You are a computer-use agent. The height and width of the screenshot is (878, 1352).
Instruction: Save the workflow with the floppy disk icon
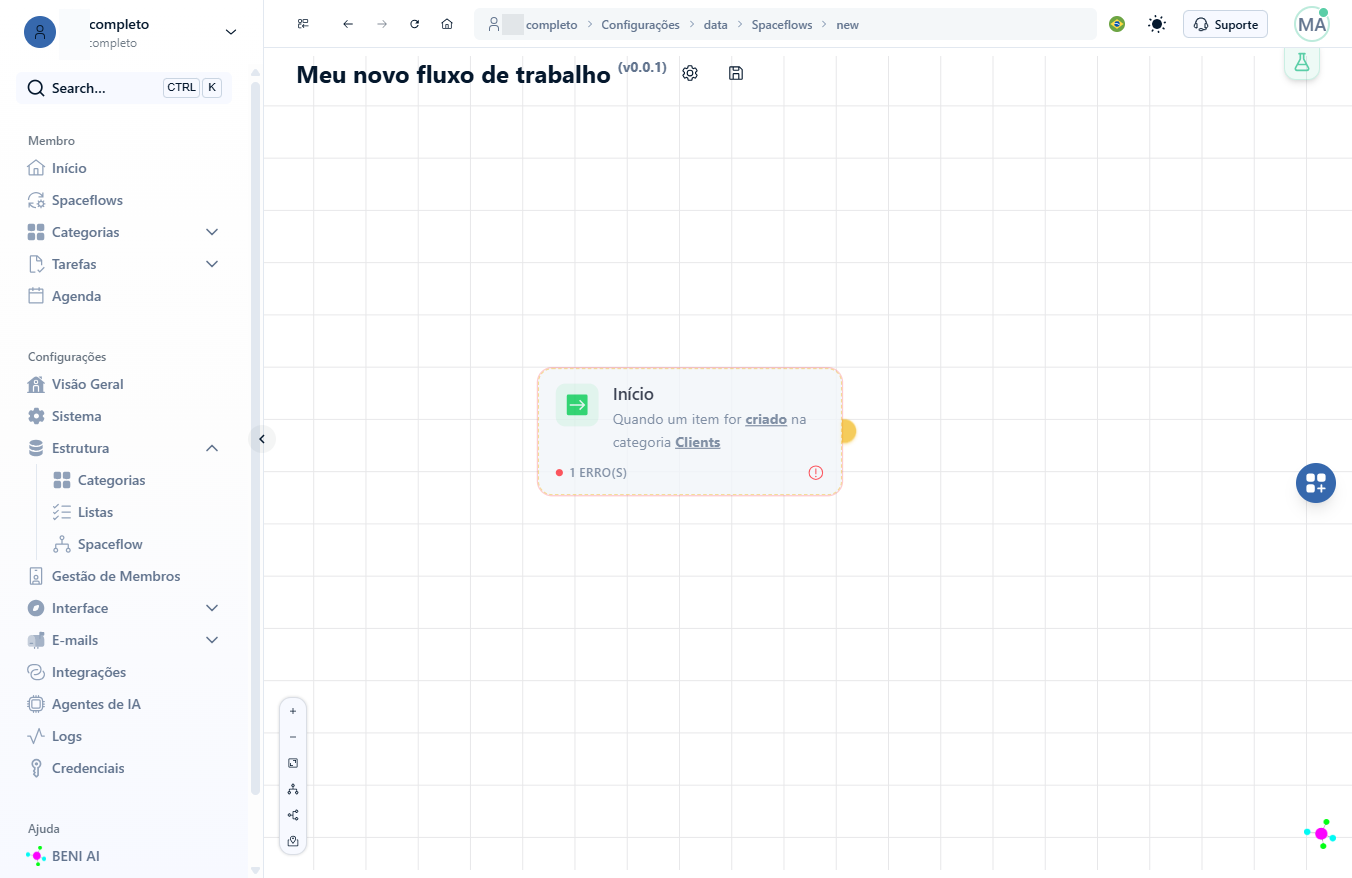point(736,73)
